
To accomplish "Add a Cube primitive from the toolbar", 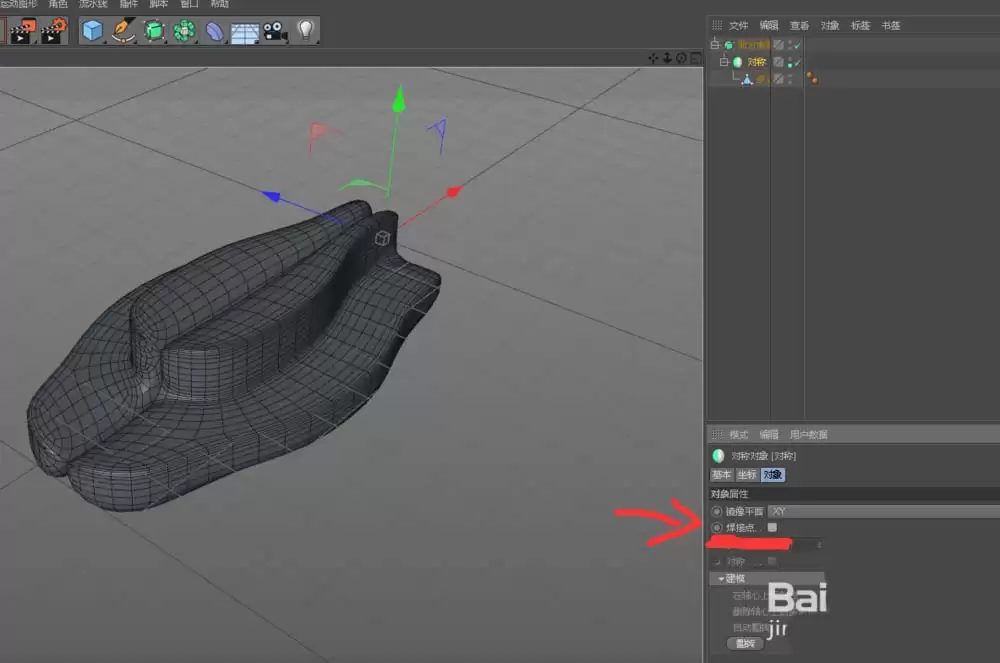I will coord(91,31).
